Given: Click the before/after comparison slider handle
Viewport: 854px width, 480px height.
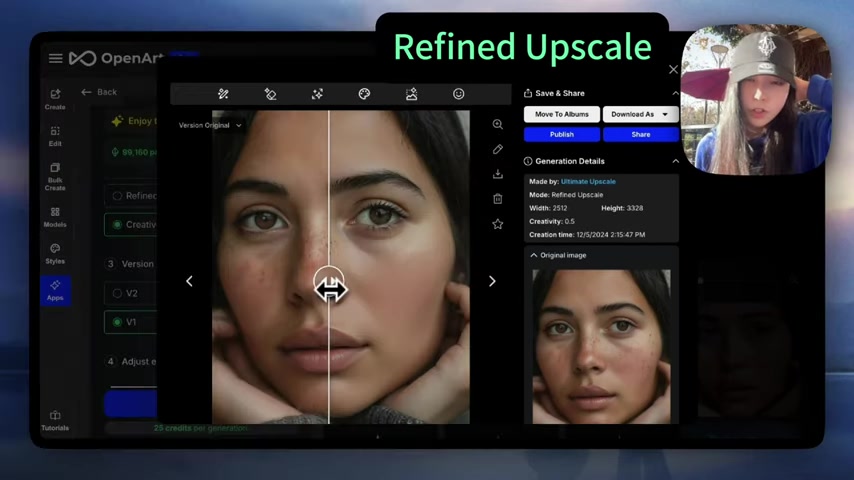Looking at the screenshot, I should pos(329,288).
